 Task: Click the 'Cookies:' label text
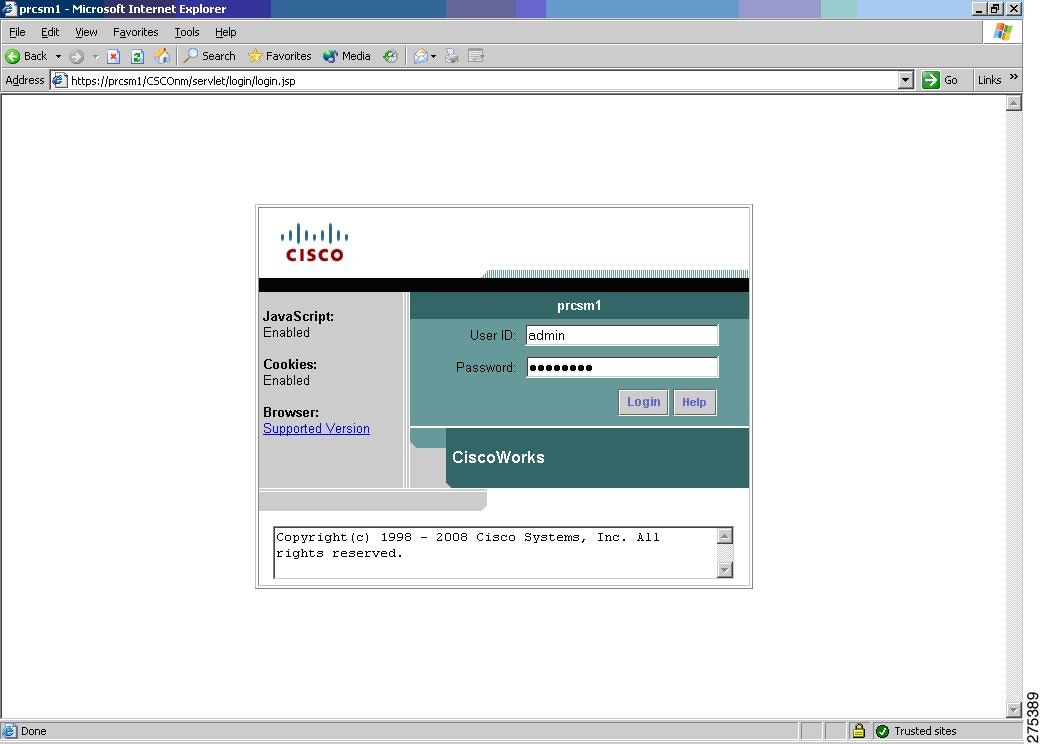[290, 365]
